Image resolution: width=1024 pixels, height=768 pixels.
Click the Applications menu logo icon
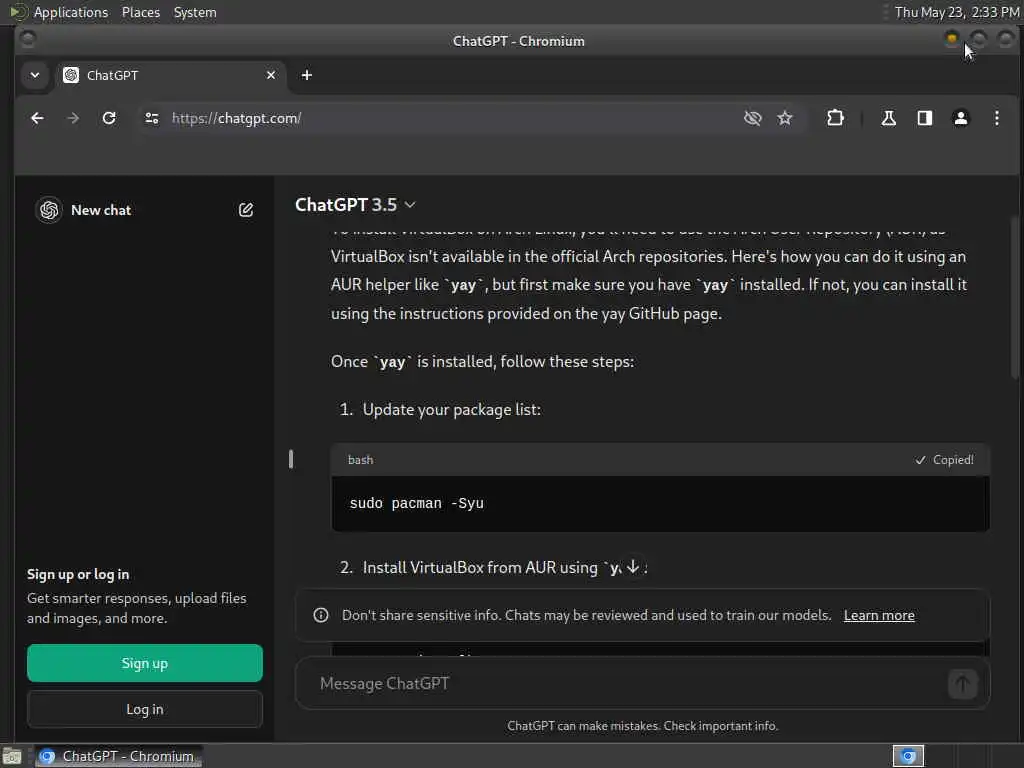pos(18,12)
